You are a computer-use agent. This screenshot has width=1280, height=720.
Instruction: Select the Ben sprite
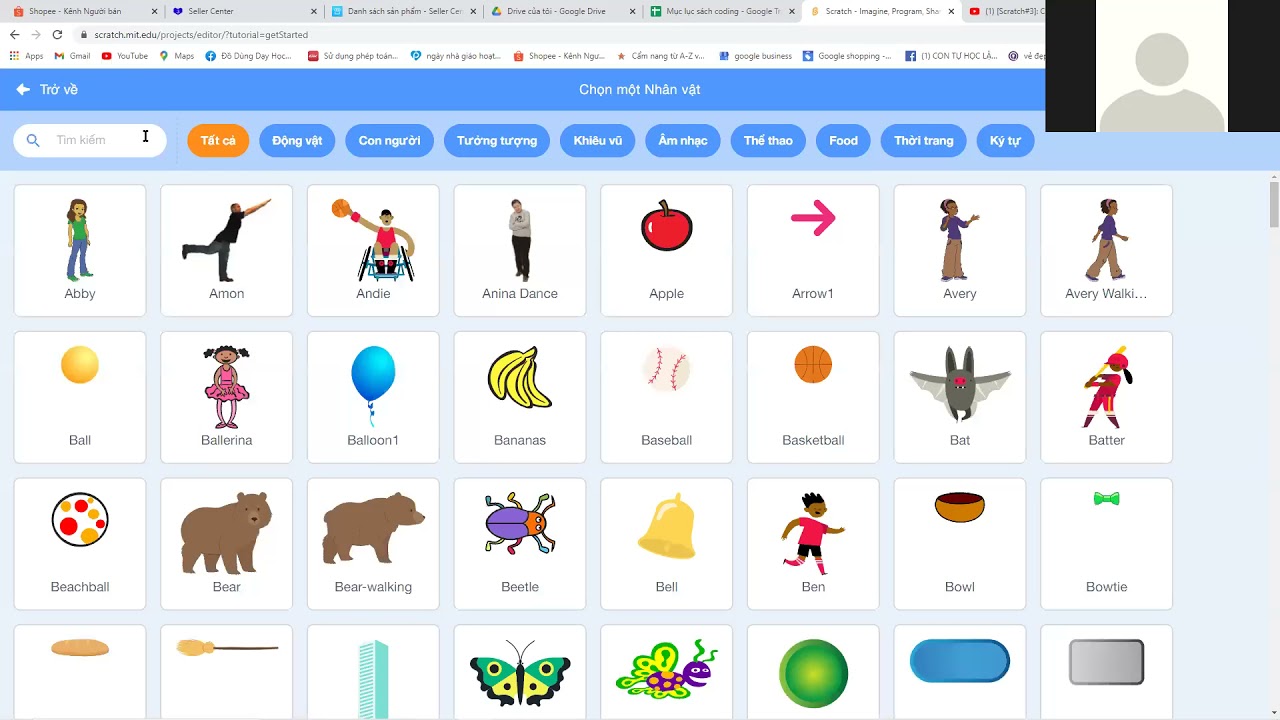pyautogui.click(x=813, y=544)
